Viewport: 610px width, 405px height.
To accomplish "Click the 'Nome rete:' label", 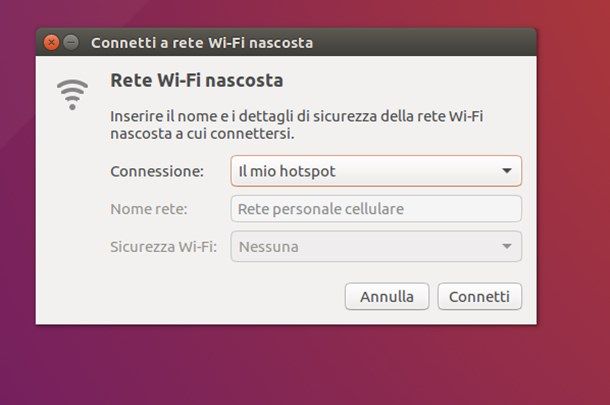I will click(x=149, y=209).
